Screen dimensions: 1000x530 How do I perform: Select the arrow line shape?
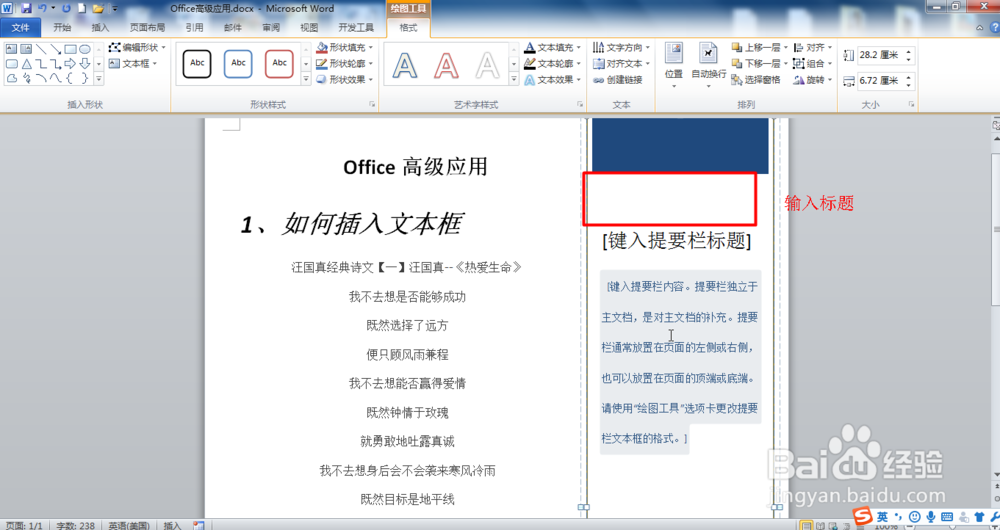[55, 49]
